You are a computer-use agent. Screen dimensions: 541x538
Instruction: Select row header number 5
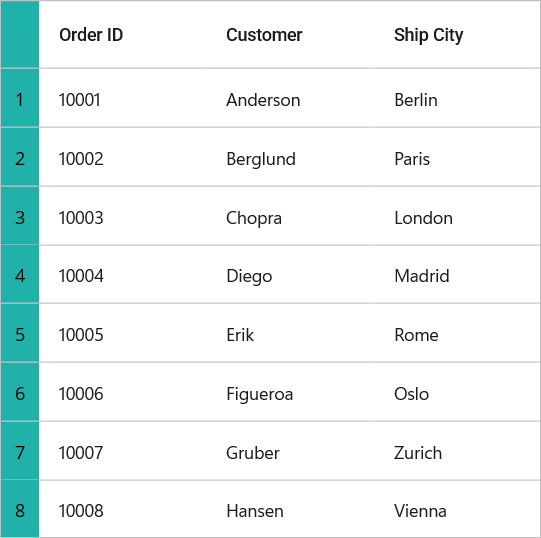tap(20, 333)
